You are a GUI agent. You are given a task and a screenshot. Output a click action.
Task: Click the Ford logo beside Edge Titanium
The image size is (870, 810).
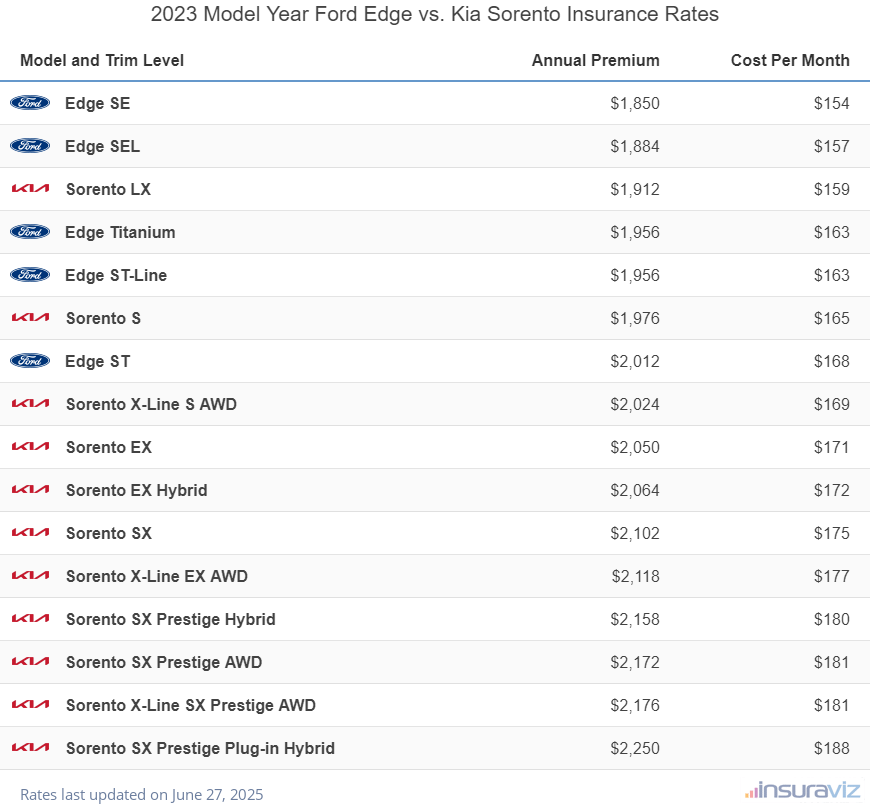point(30,232)
